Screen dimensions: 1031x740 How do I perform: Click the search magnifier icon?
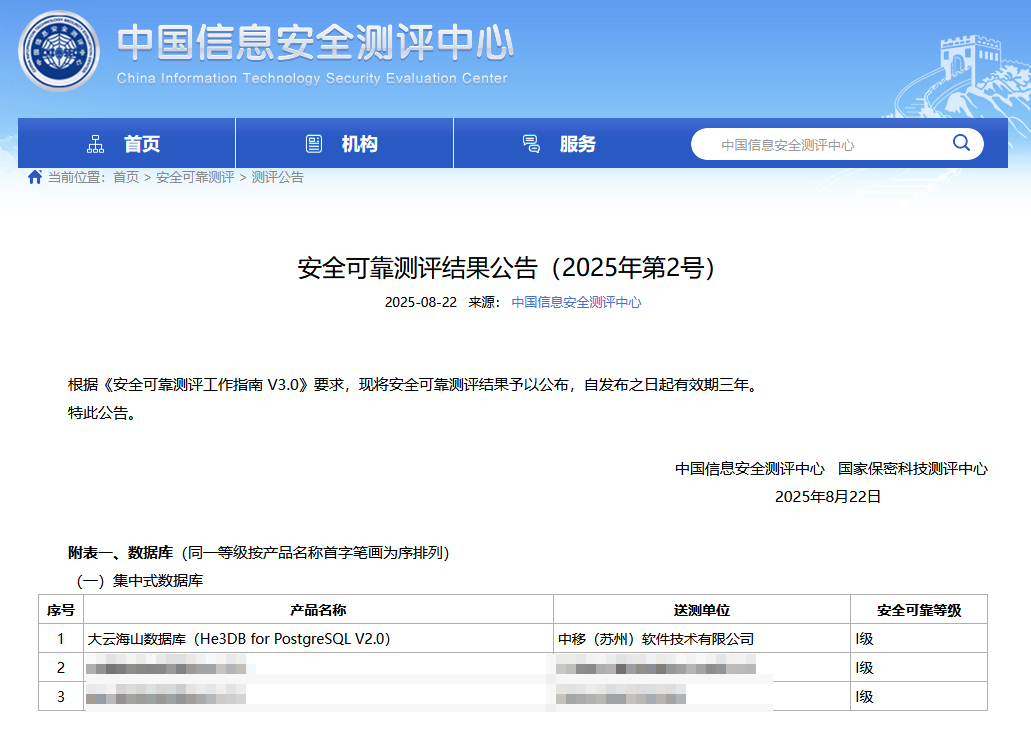click(x=961, y=143)
